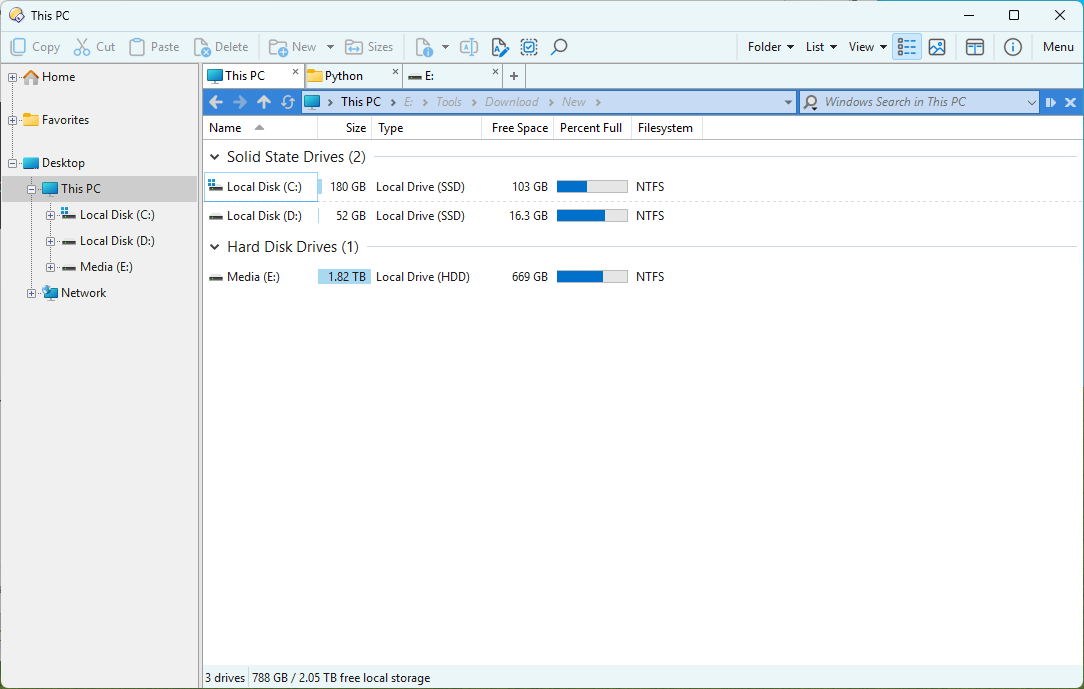Click the edit file pencil icon
The width and height of the screenshot is (1084, 689).
click(499, 47)
